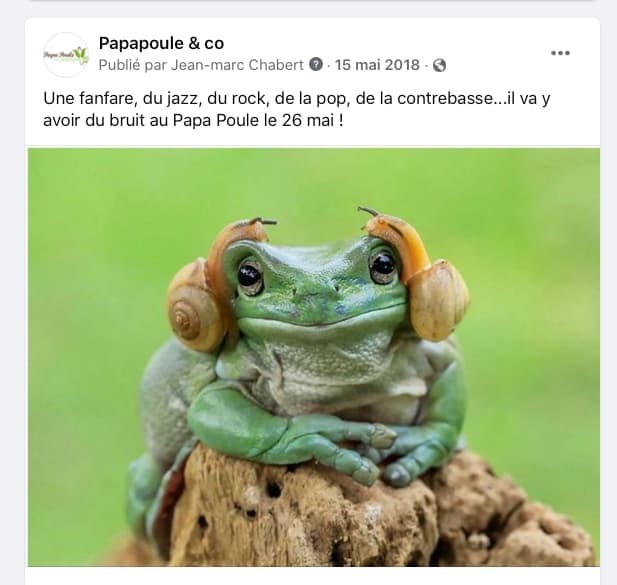This screenshot has height=585, width=617.
Task: Click the white card strip below the photo
Action: (x=312, y=576)
